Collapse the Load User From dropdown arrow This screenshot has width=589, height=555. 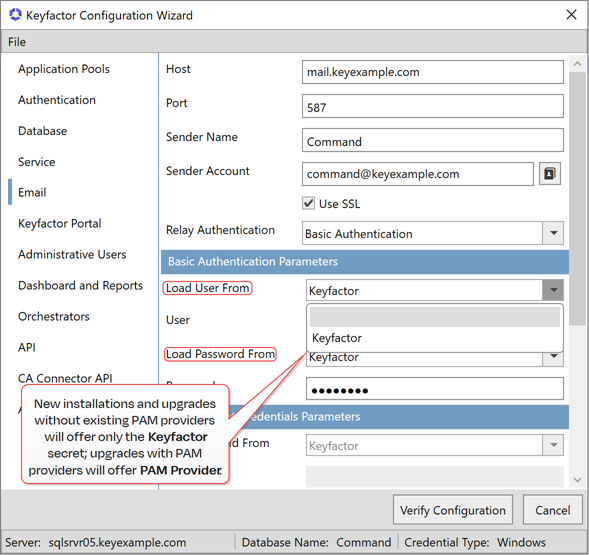pyautogui.click(x=553, y=290)
